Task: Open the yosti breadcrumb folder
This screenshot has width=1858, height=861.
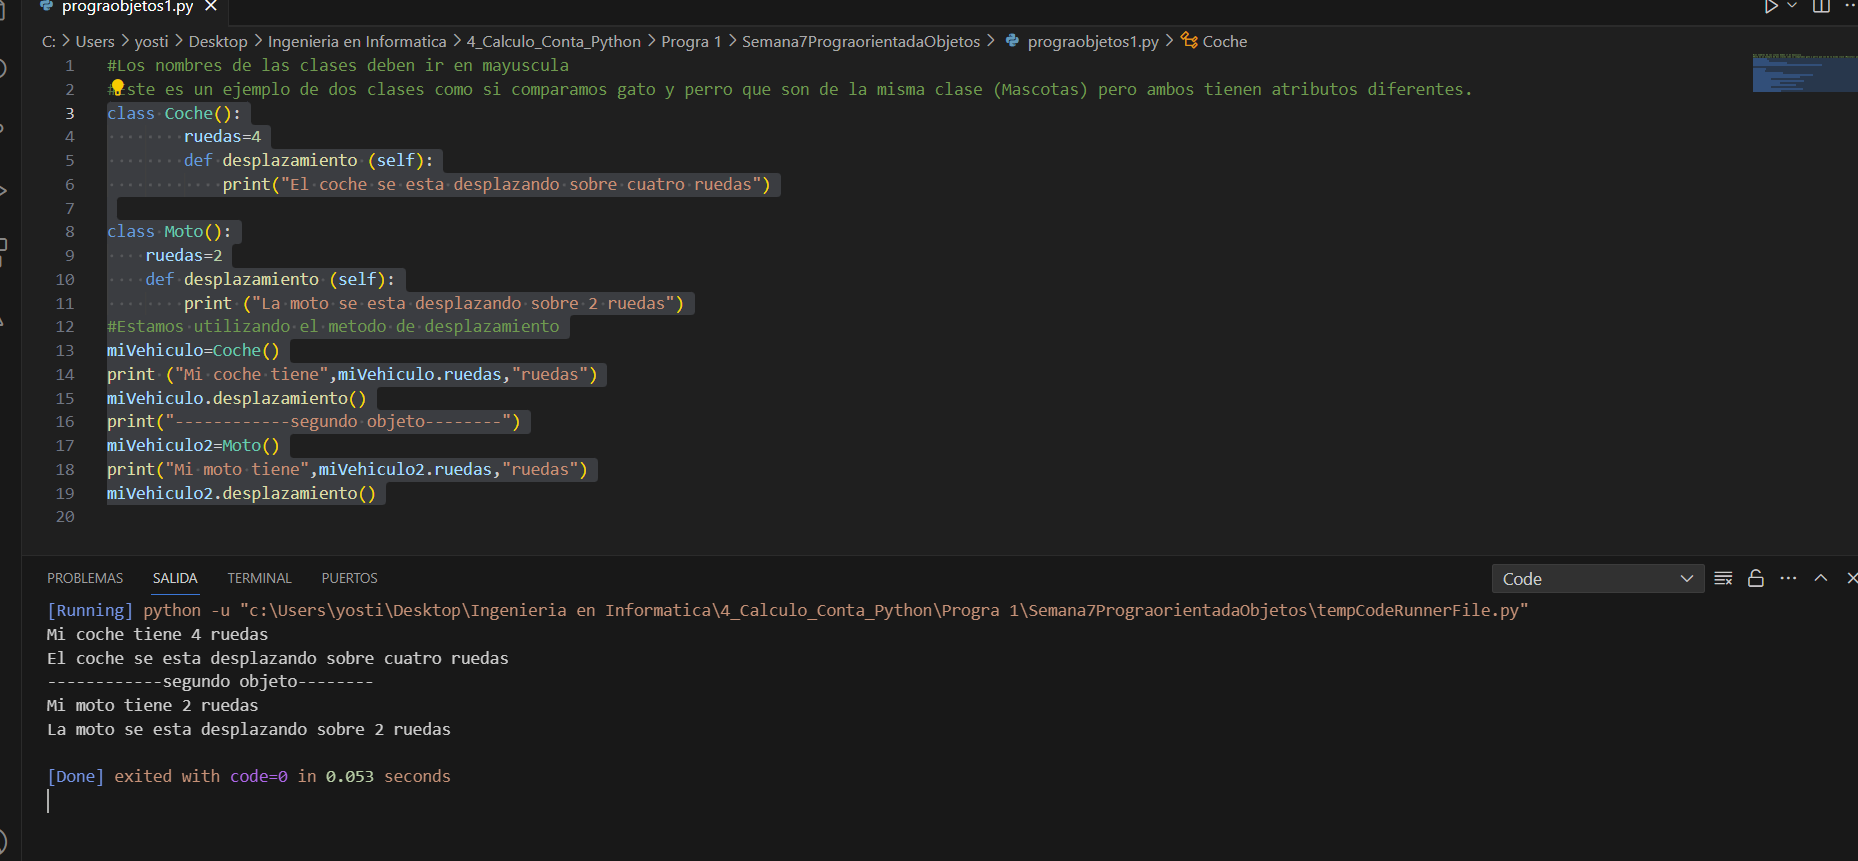Action: [x=151, y=41]
